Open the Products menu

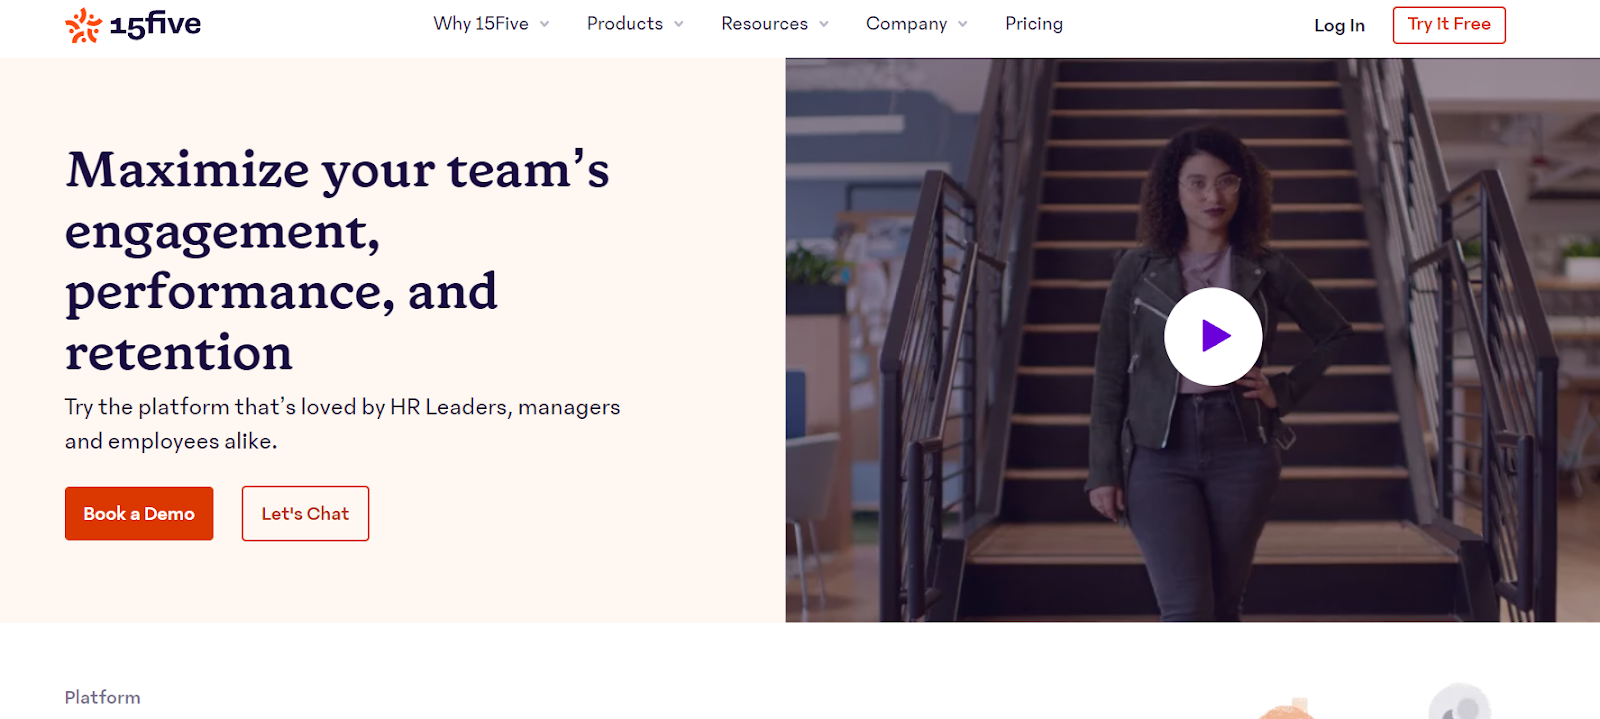[x=624, y=24]
